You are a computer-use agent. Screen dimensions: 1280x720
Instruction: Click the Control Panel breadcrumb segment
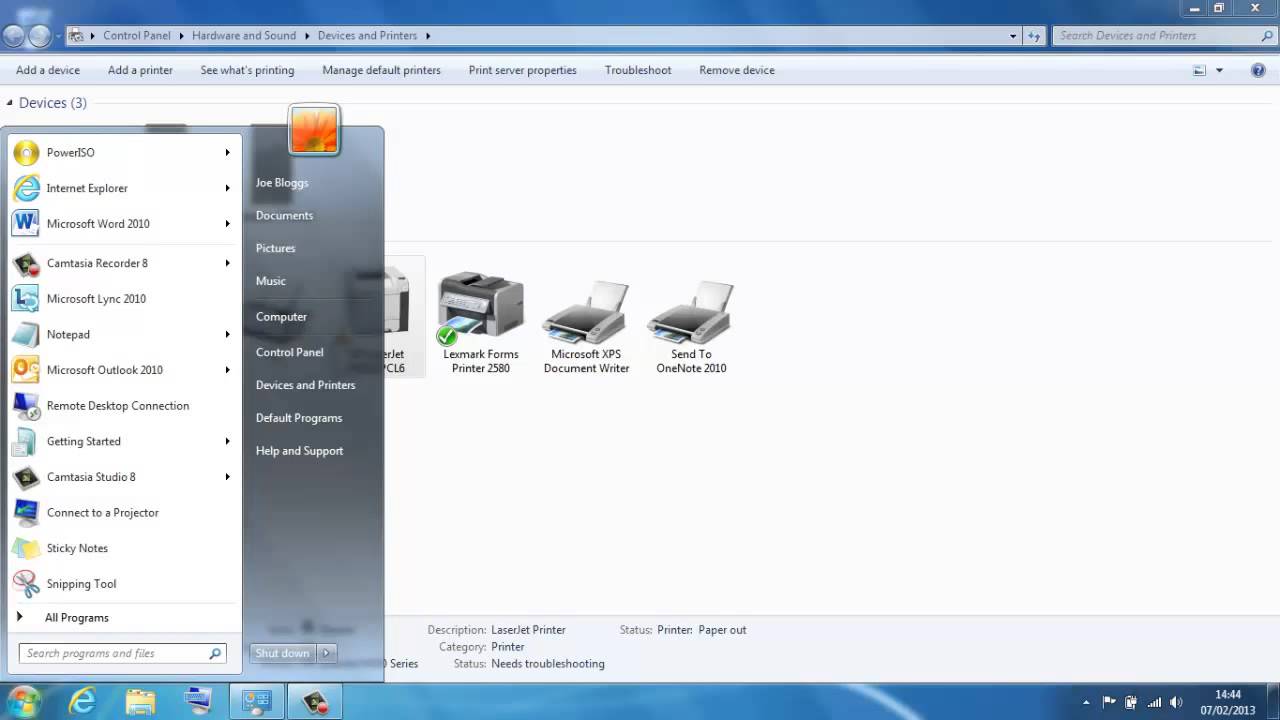[x=136, y=36]
